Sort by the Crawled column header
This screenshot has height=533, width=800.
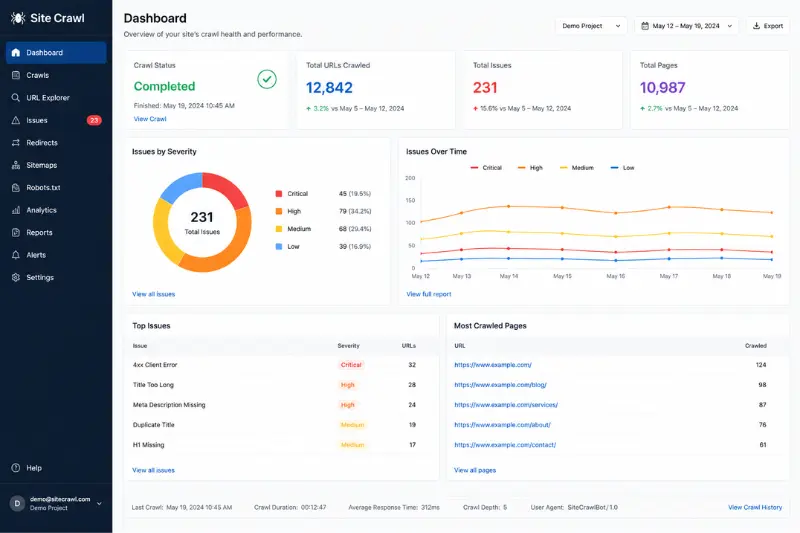tap(756, 346)
